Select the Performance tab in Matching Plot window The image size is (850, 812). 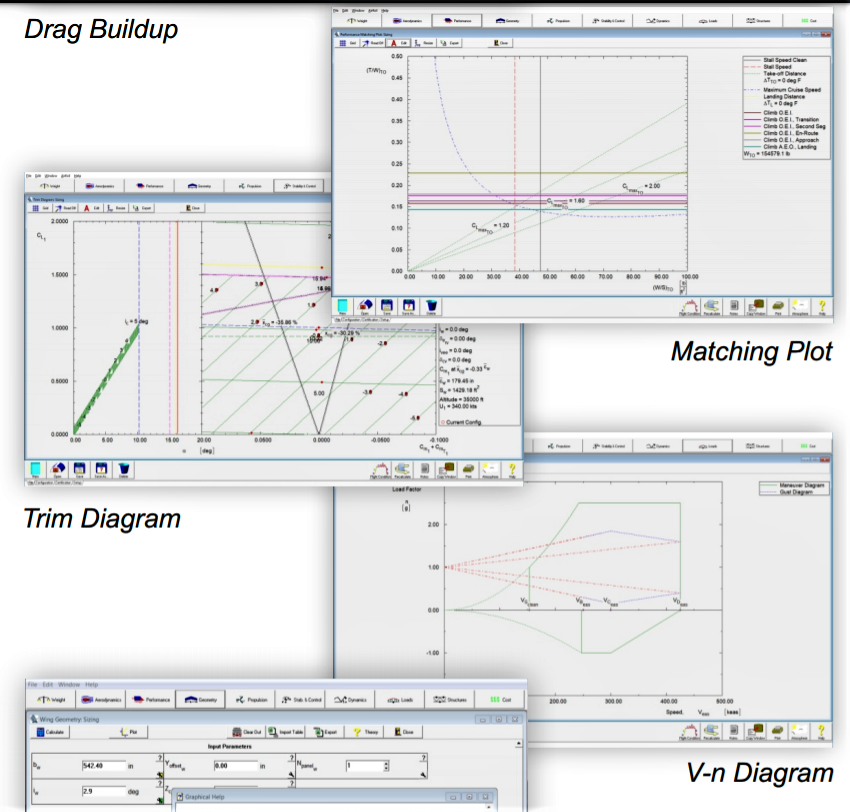point(457,21)
